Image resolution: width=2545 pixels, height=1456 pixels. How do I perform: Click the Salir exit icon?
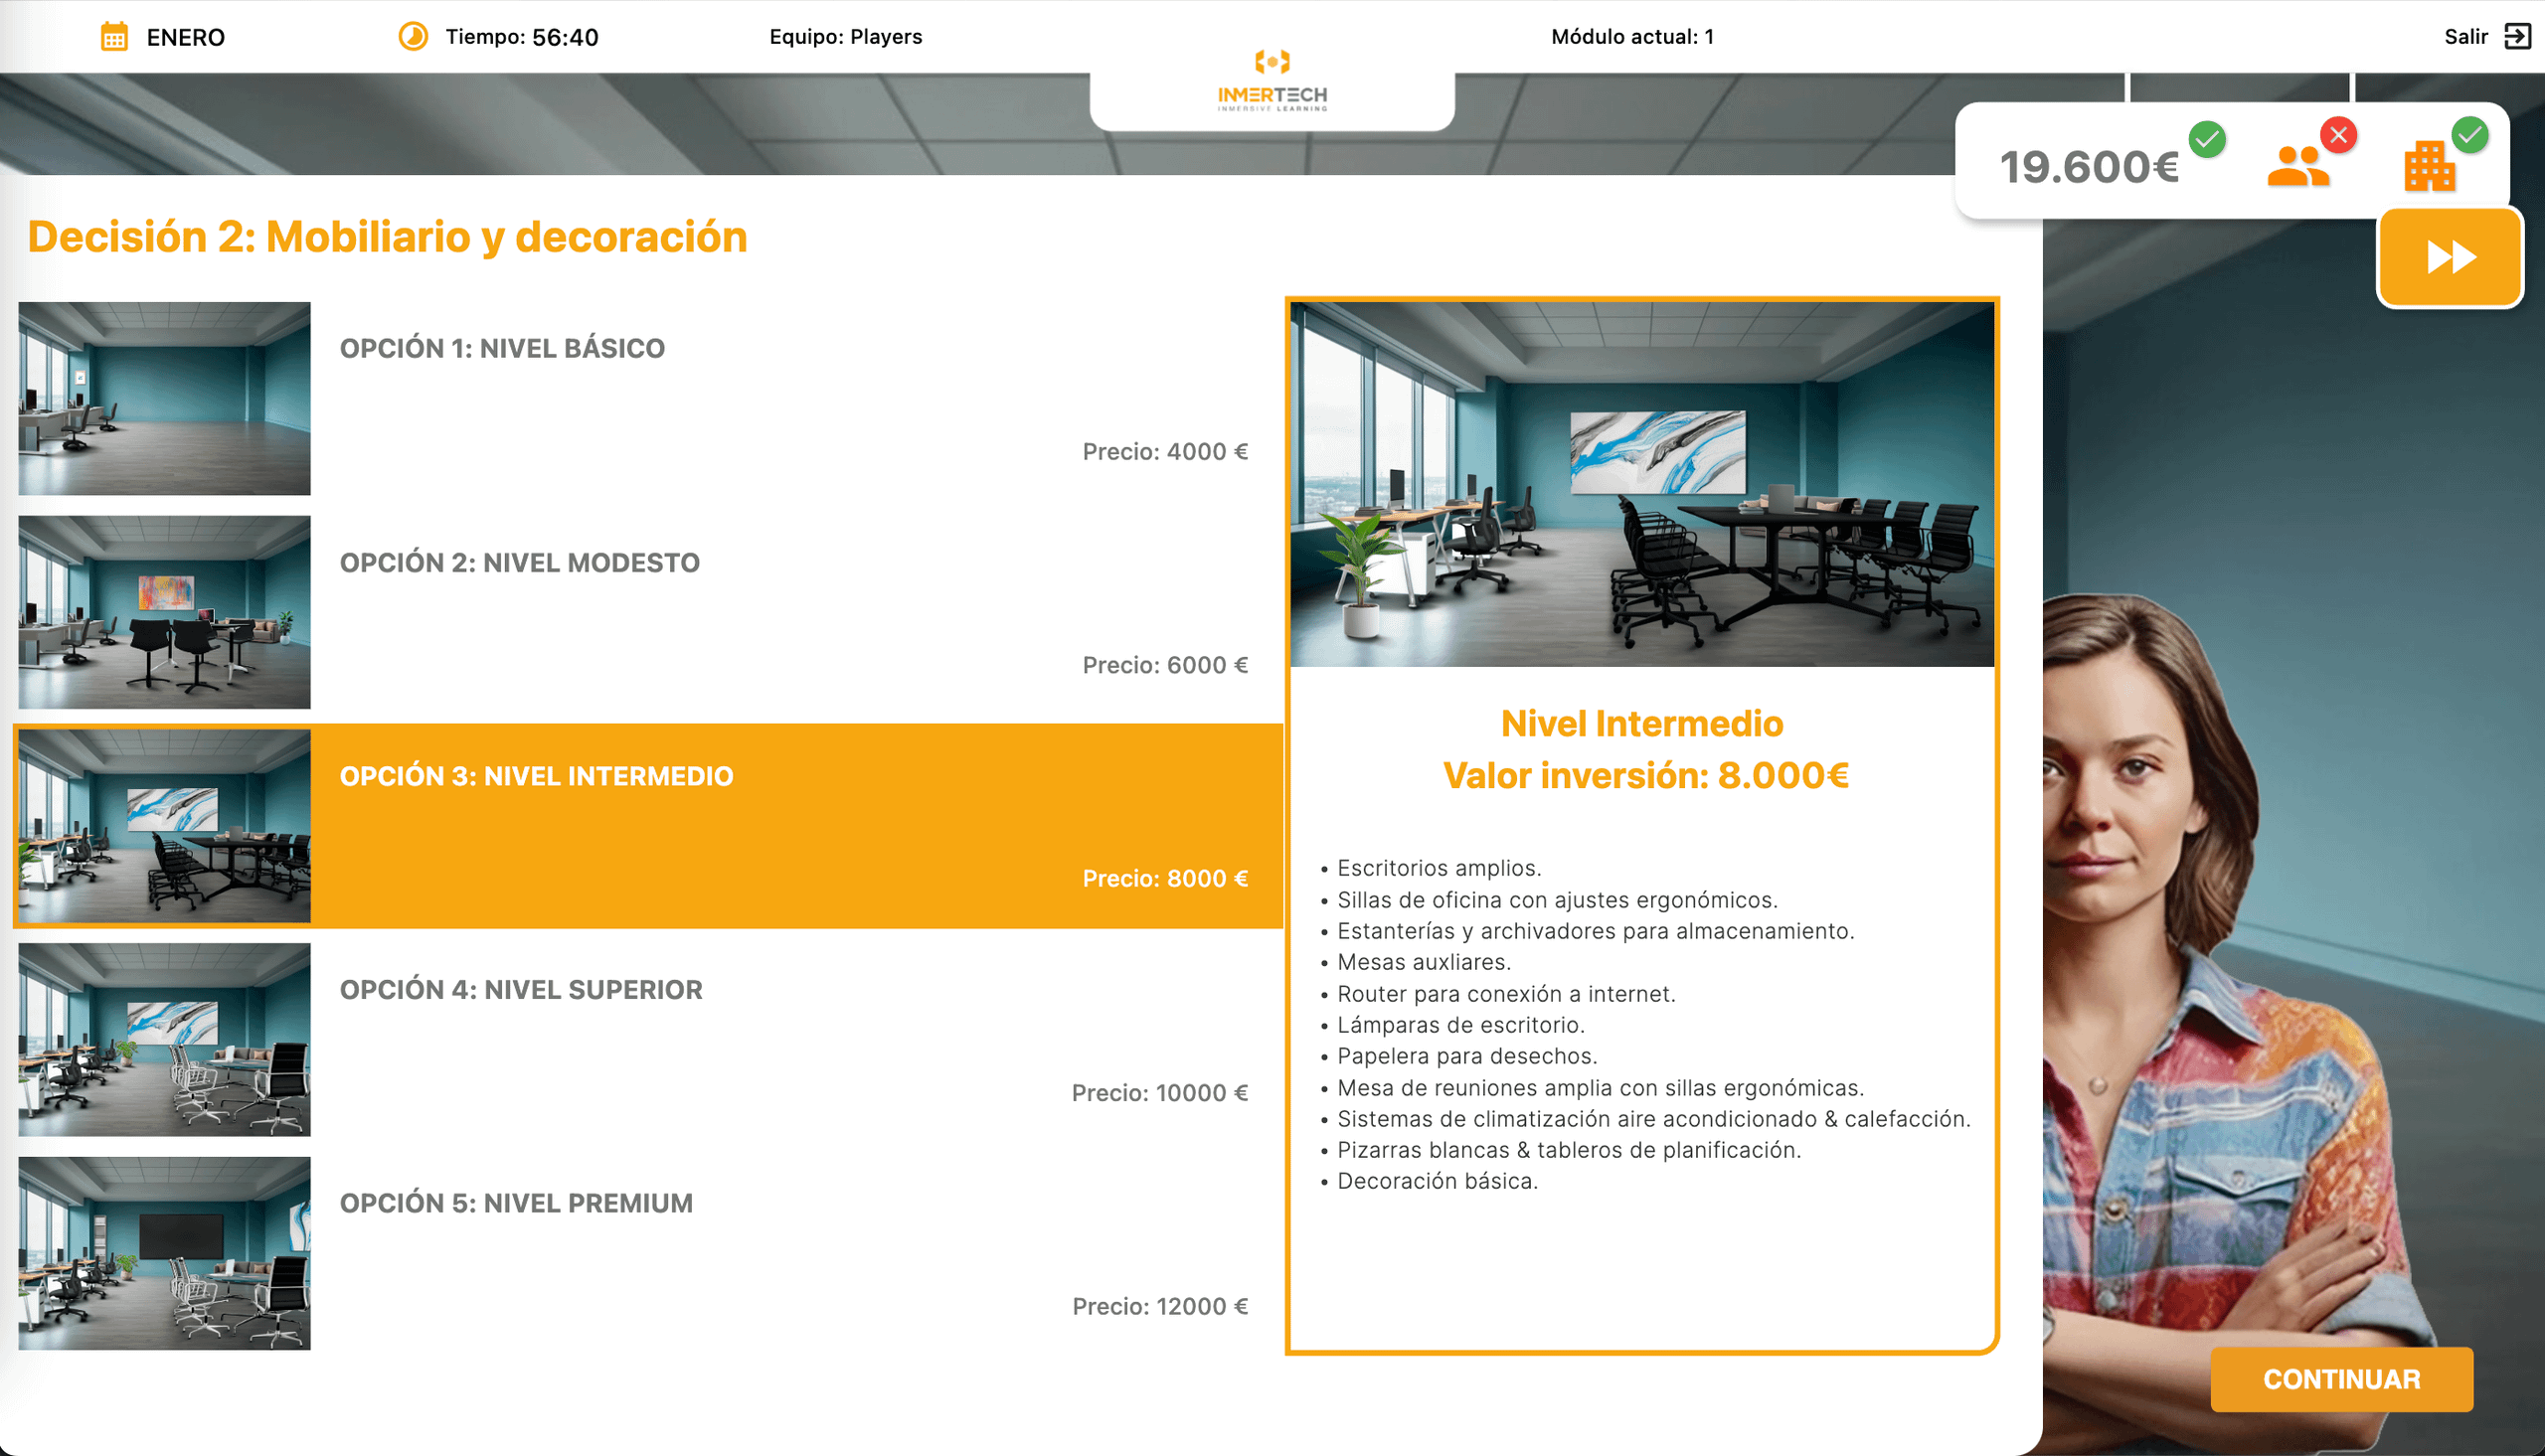[x=2516, y=37]
